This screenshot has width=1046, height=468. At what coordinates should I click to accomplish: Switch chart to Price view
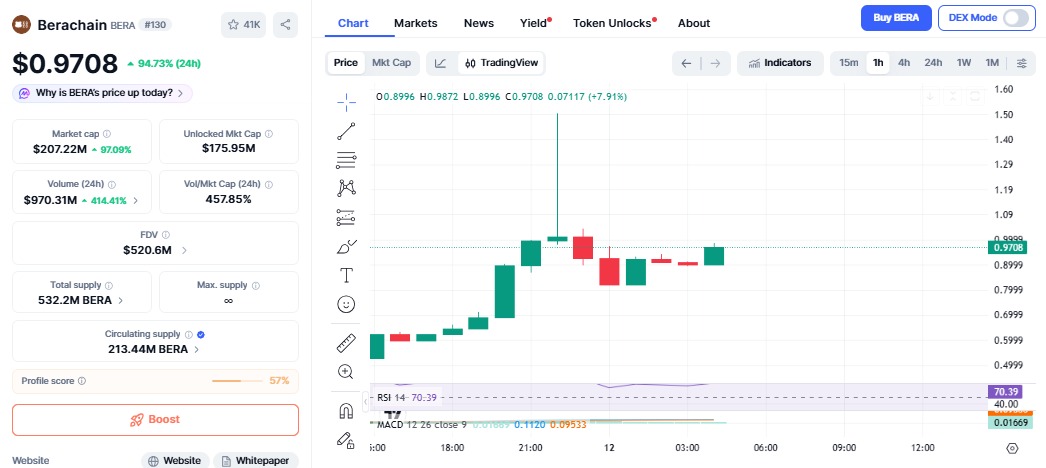346,63
